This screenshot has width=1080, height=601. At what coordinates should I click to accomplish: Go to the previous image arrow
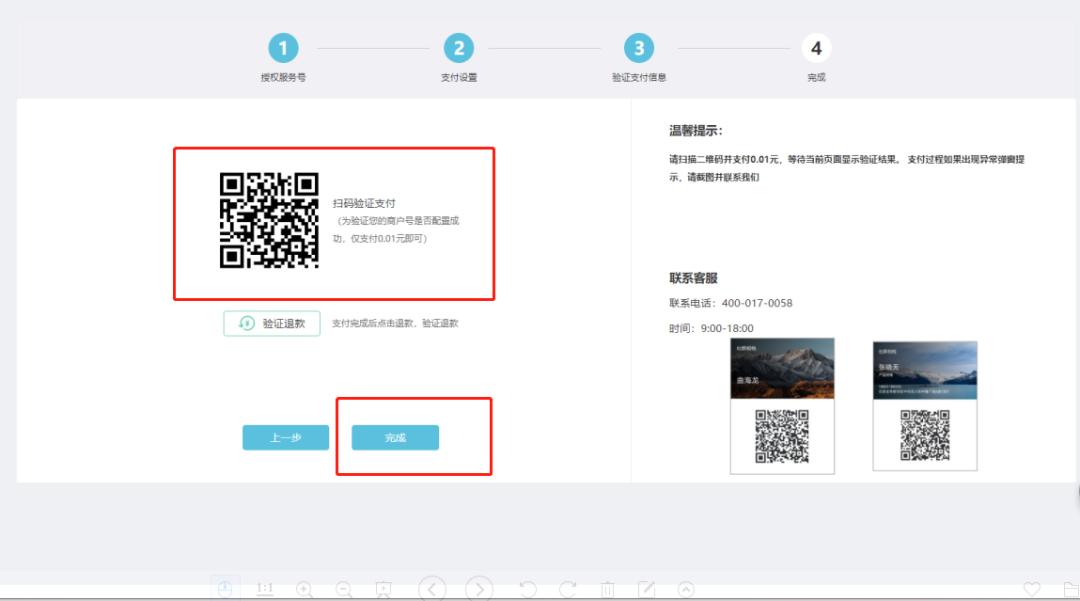coord(432,589)
